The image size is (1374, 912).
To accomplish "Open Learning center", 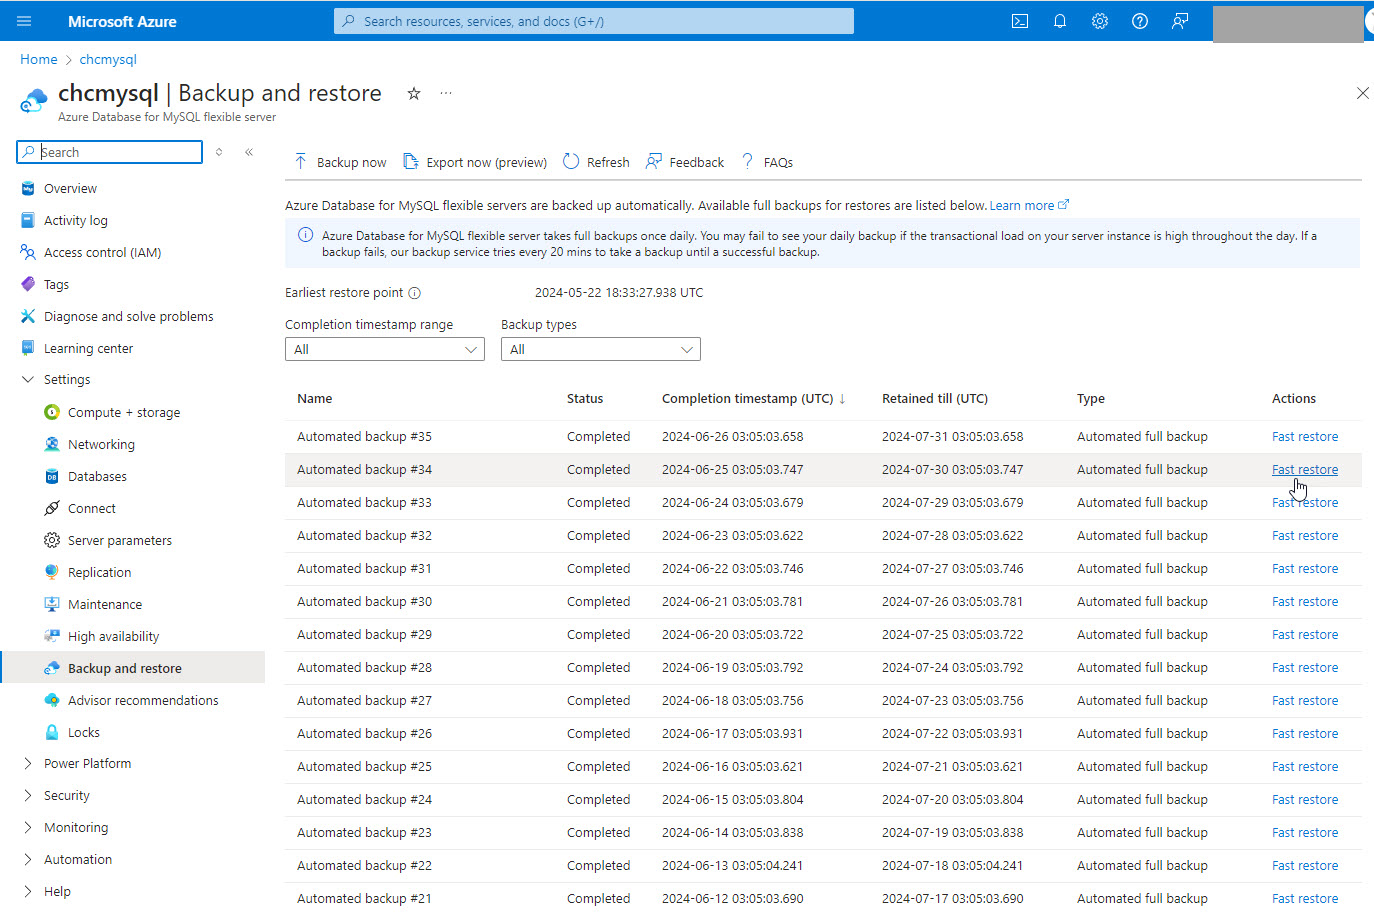I will coord(88,348).
